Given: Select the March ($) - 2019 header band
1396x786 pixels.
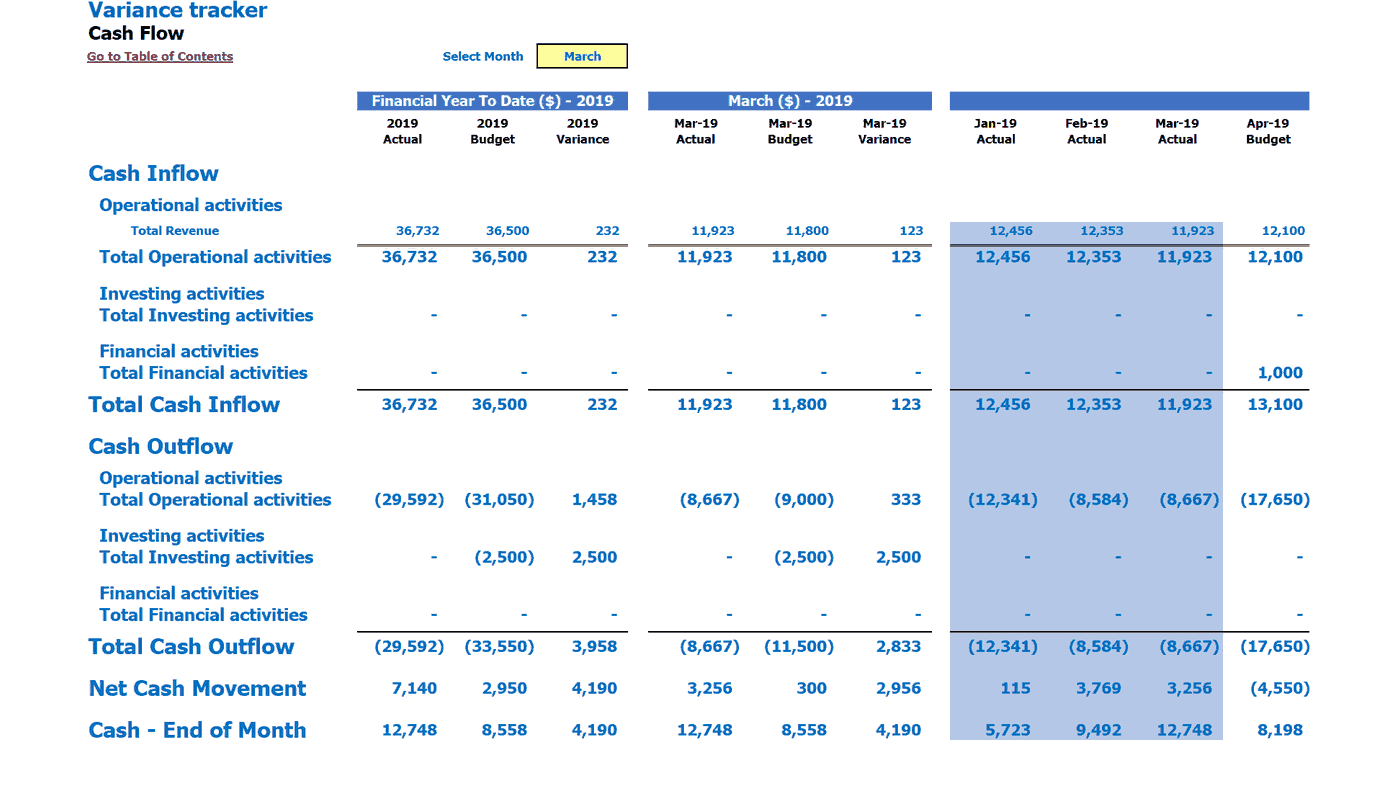Looking at the screenshot, I should click(790, 101).
